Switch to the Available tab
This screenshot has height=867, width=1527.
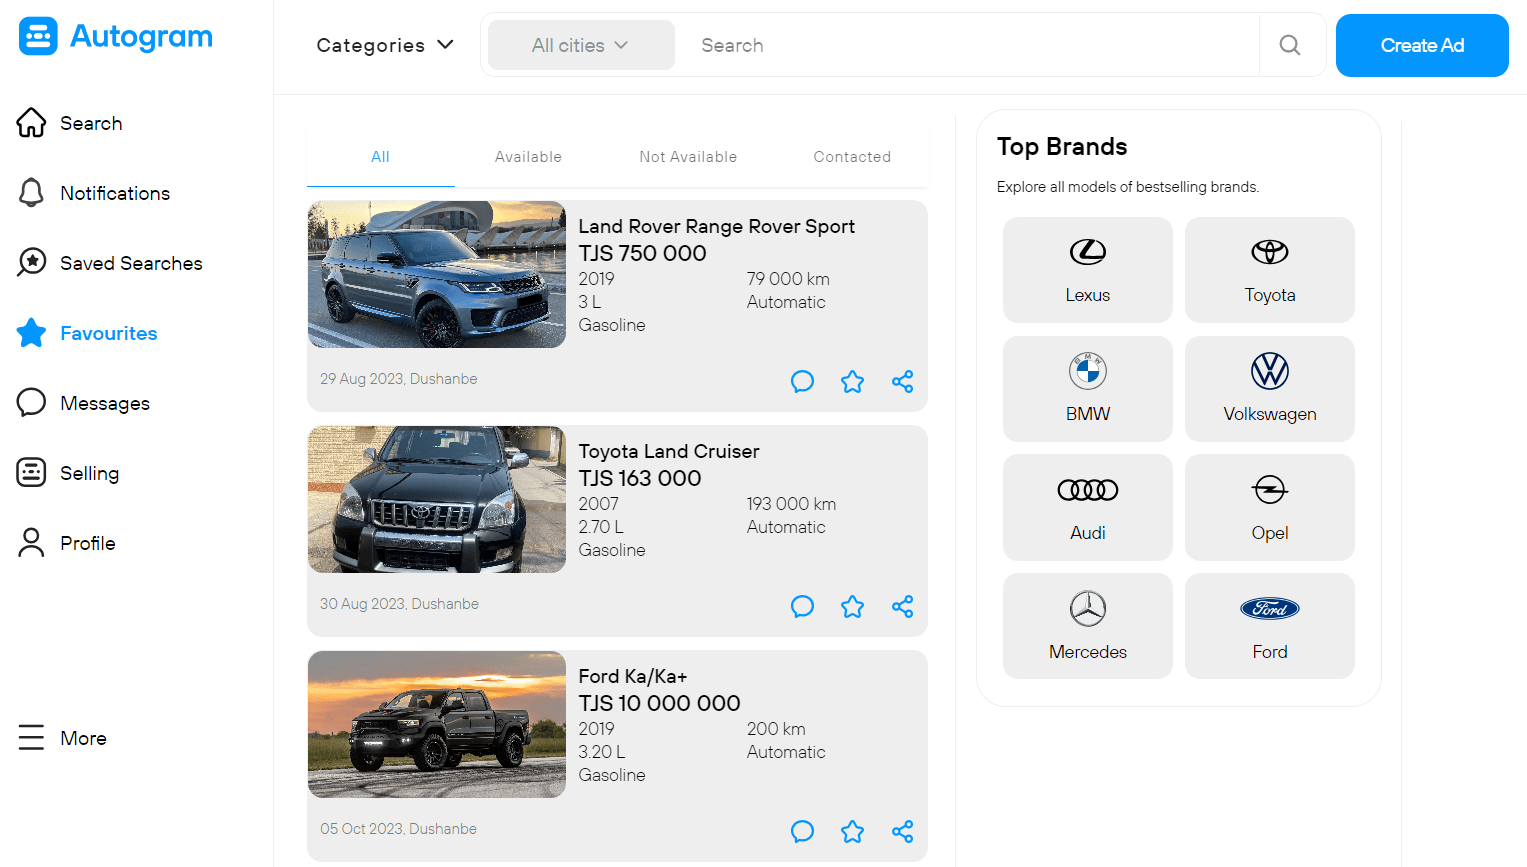[528, 157]
